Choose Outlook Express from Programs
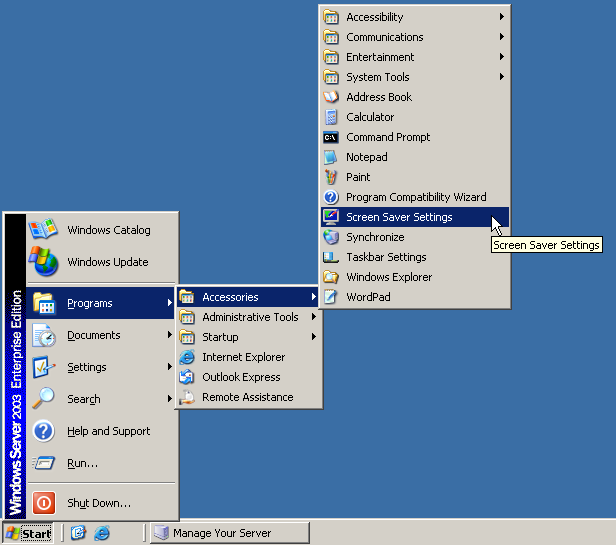The image size is (616, 545). tap(241, 377)
